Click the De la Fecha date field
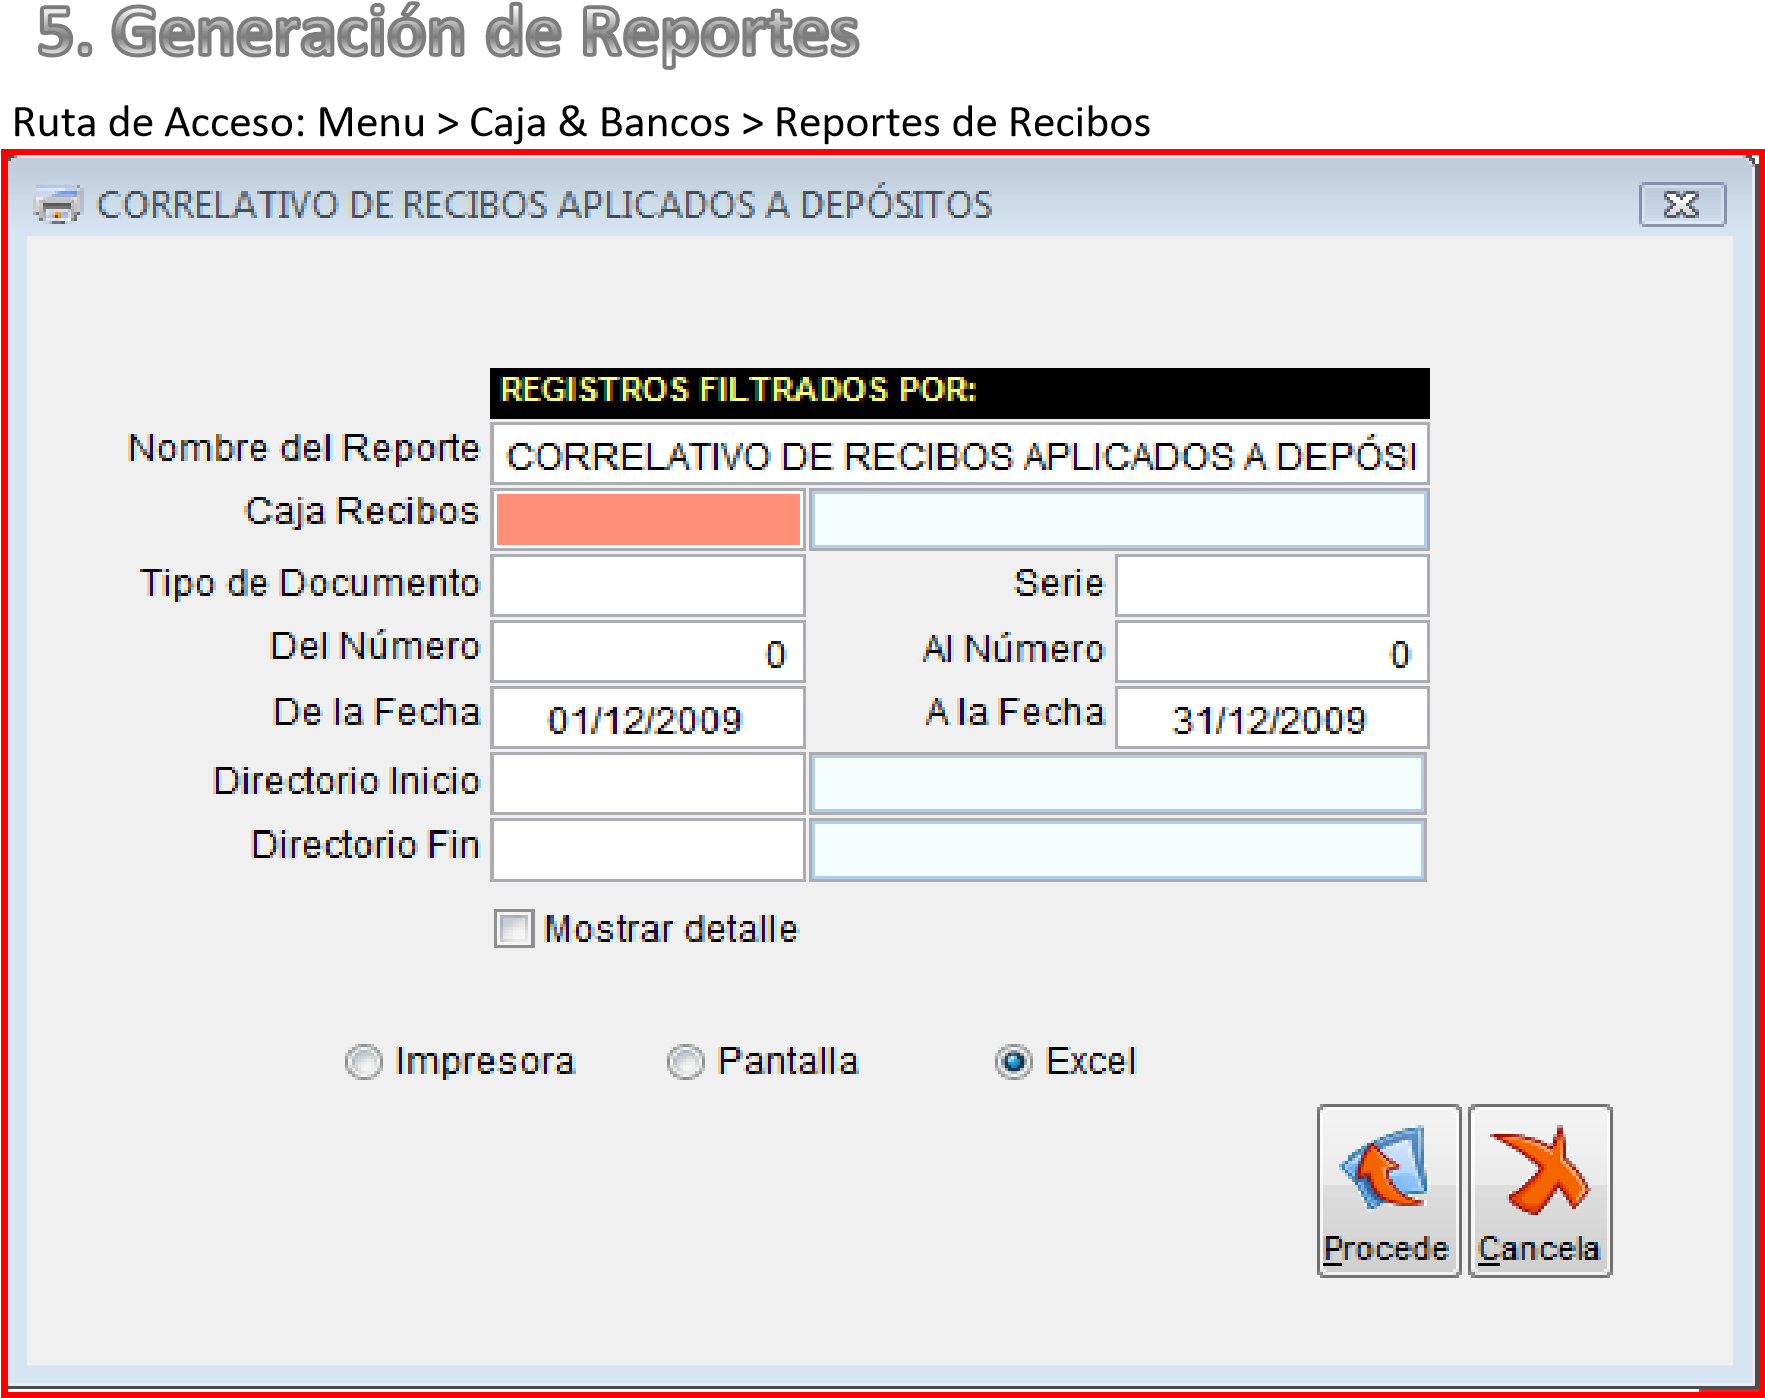Screen dimensions: 1765x1398 pos(648,719)
